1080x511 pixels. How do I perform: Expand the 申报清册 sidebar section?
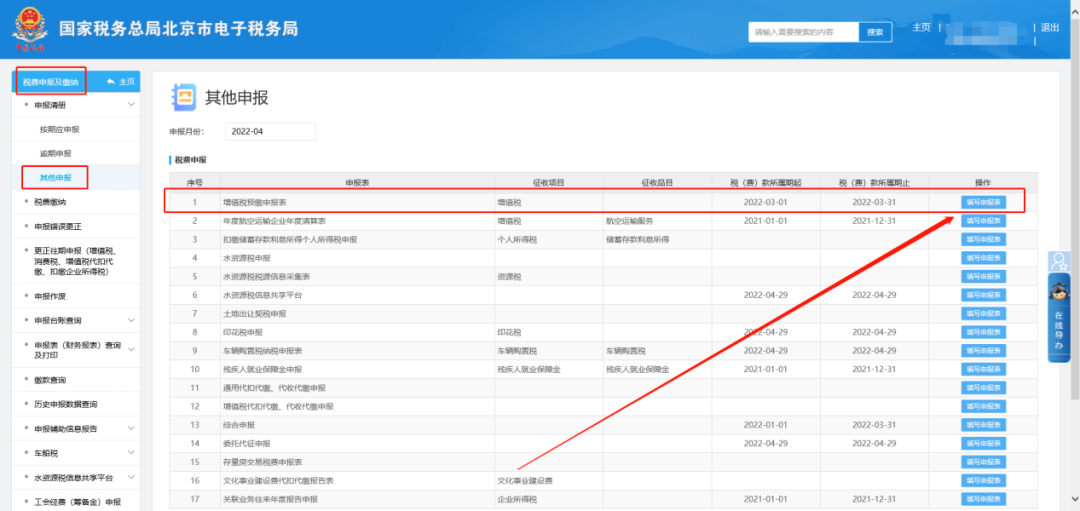[x=131, y=105]
